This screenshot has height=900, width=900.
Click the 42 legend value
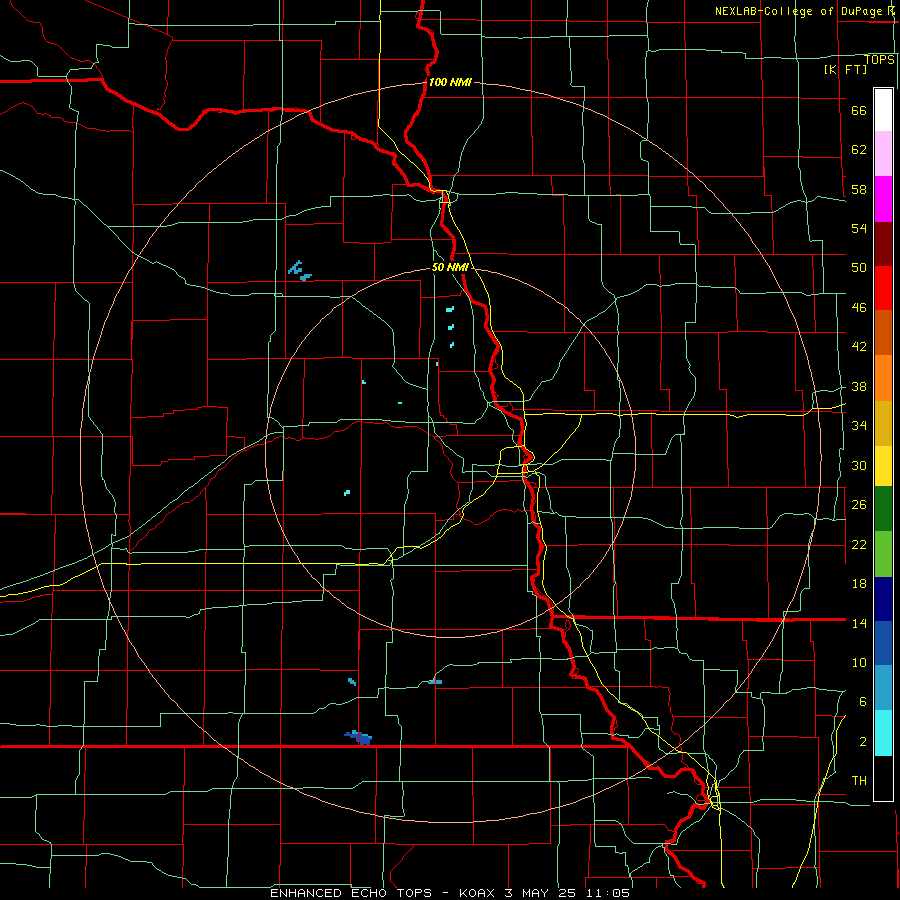[x=859, y=347]
